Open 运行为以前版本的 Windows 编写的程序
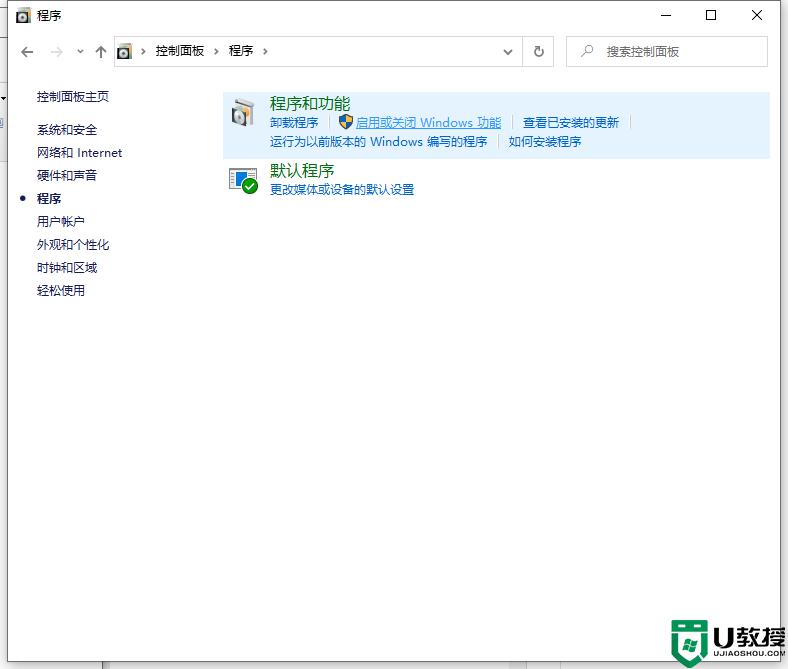Screen dimensions: 788x669 (378, 142)
